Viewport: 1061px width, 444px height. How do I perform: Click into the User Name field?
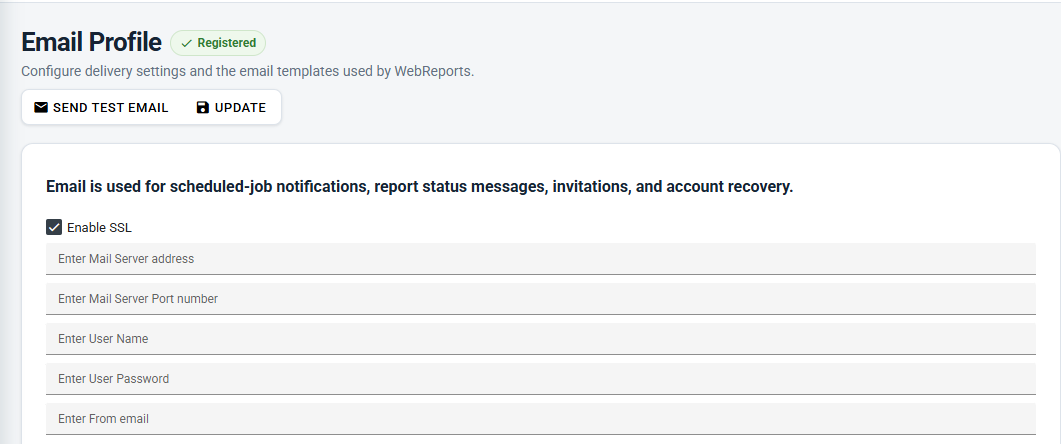[x=541, y=338]
